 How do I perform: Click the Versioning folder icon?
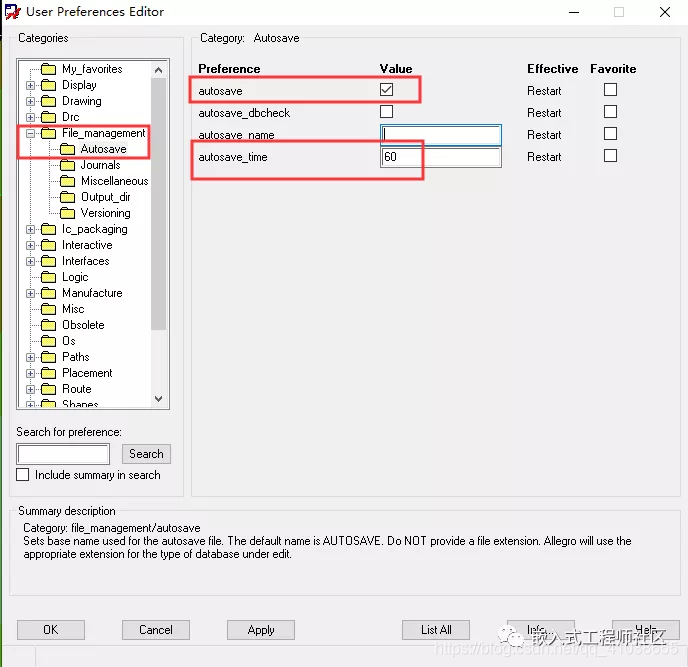coord(67,213)
